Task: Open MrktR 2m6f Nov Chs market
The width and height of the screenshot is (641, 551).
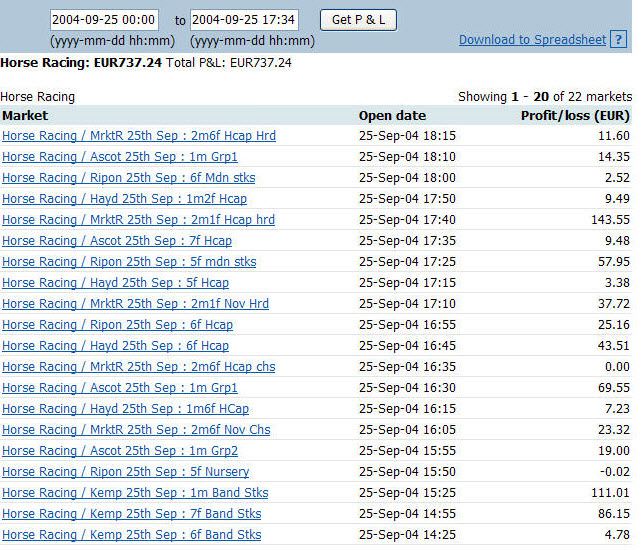Action: tap(136, 430)
